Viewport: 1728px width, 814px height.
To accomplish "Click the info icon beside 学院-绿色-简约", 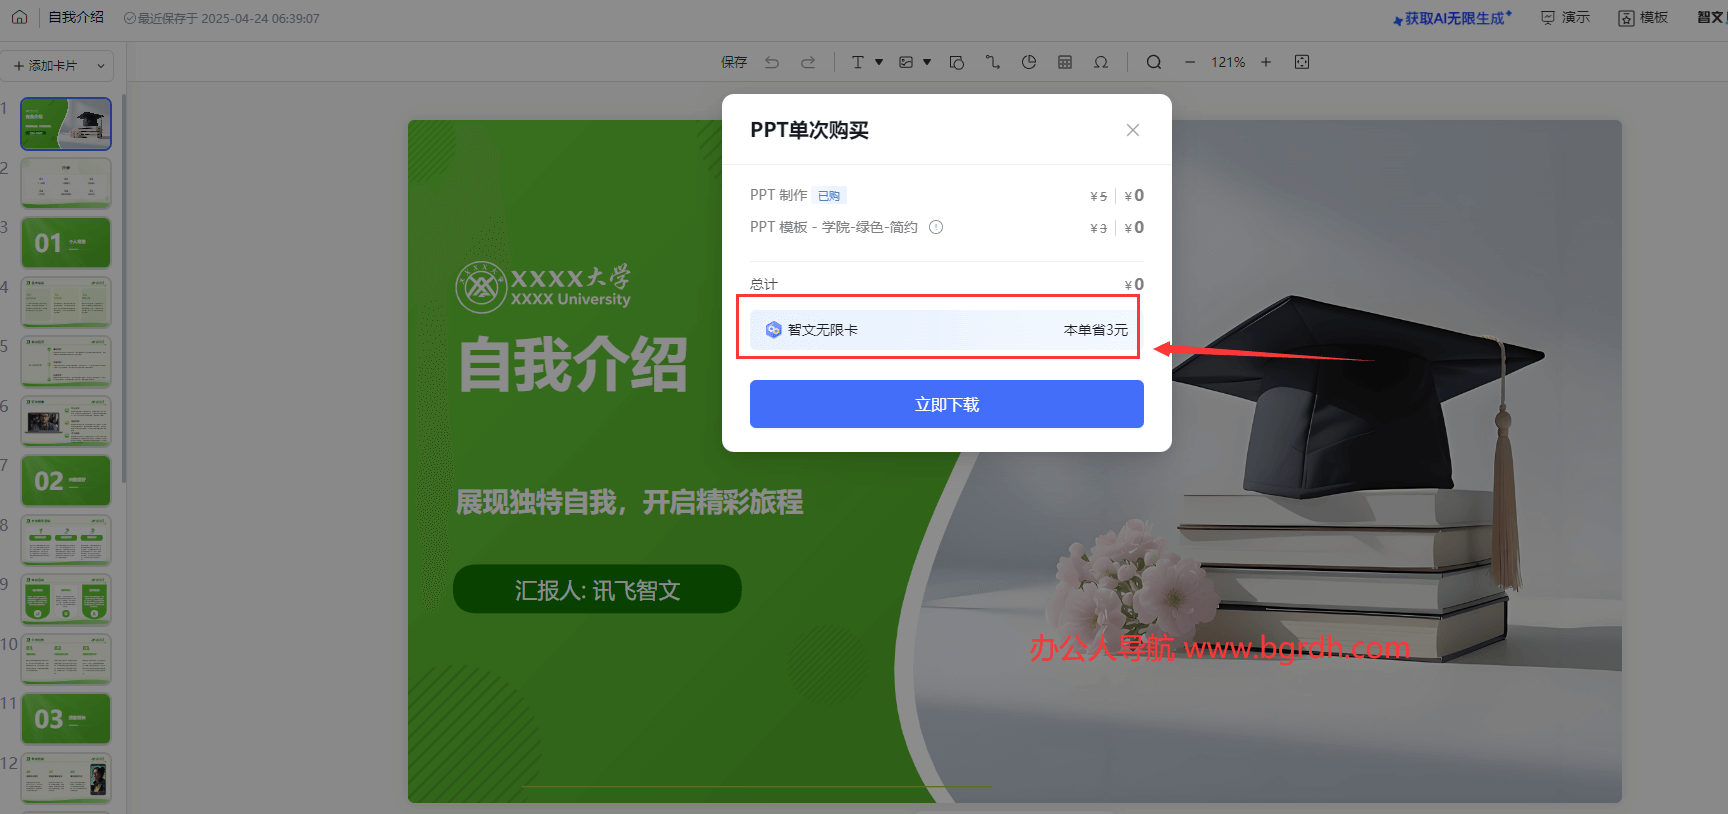I will click(x=936, y=227).
